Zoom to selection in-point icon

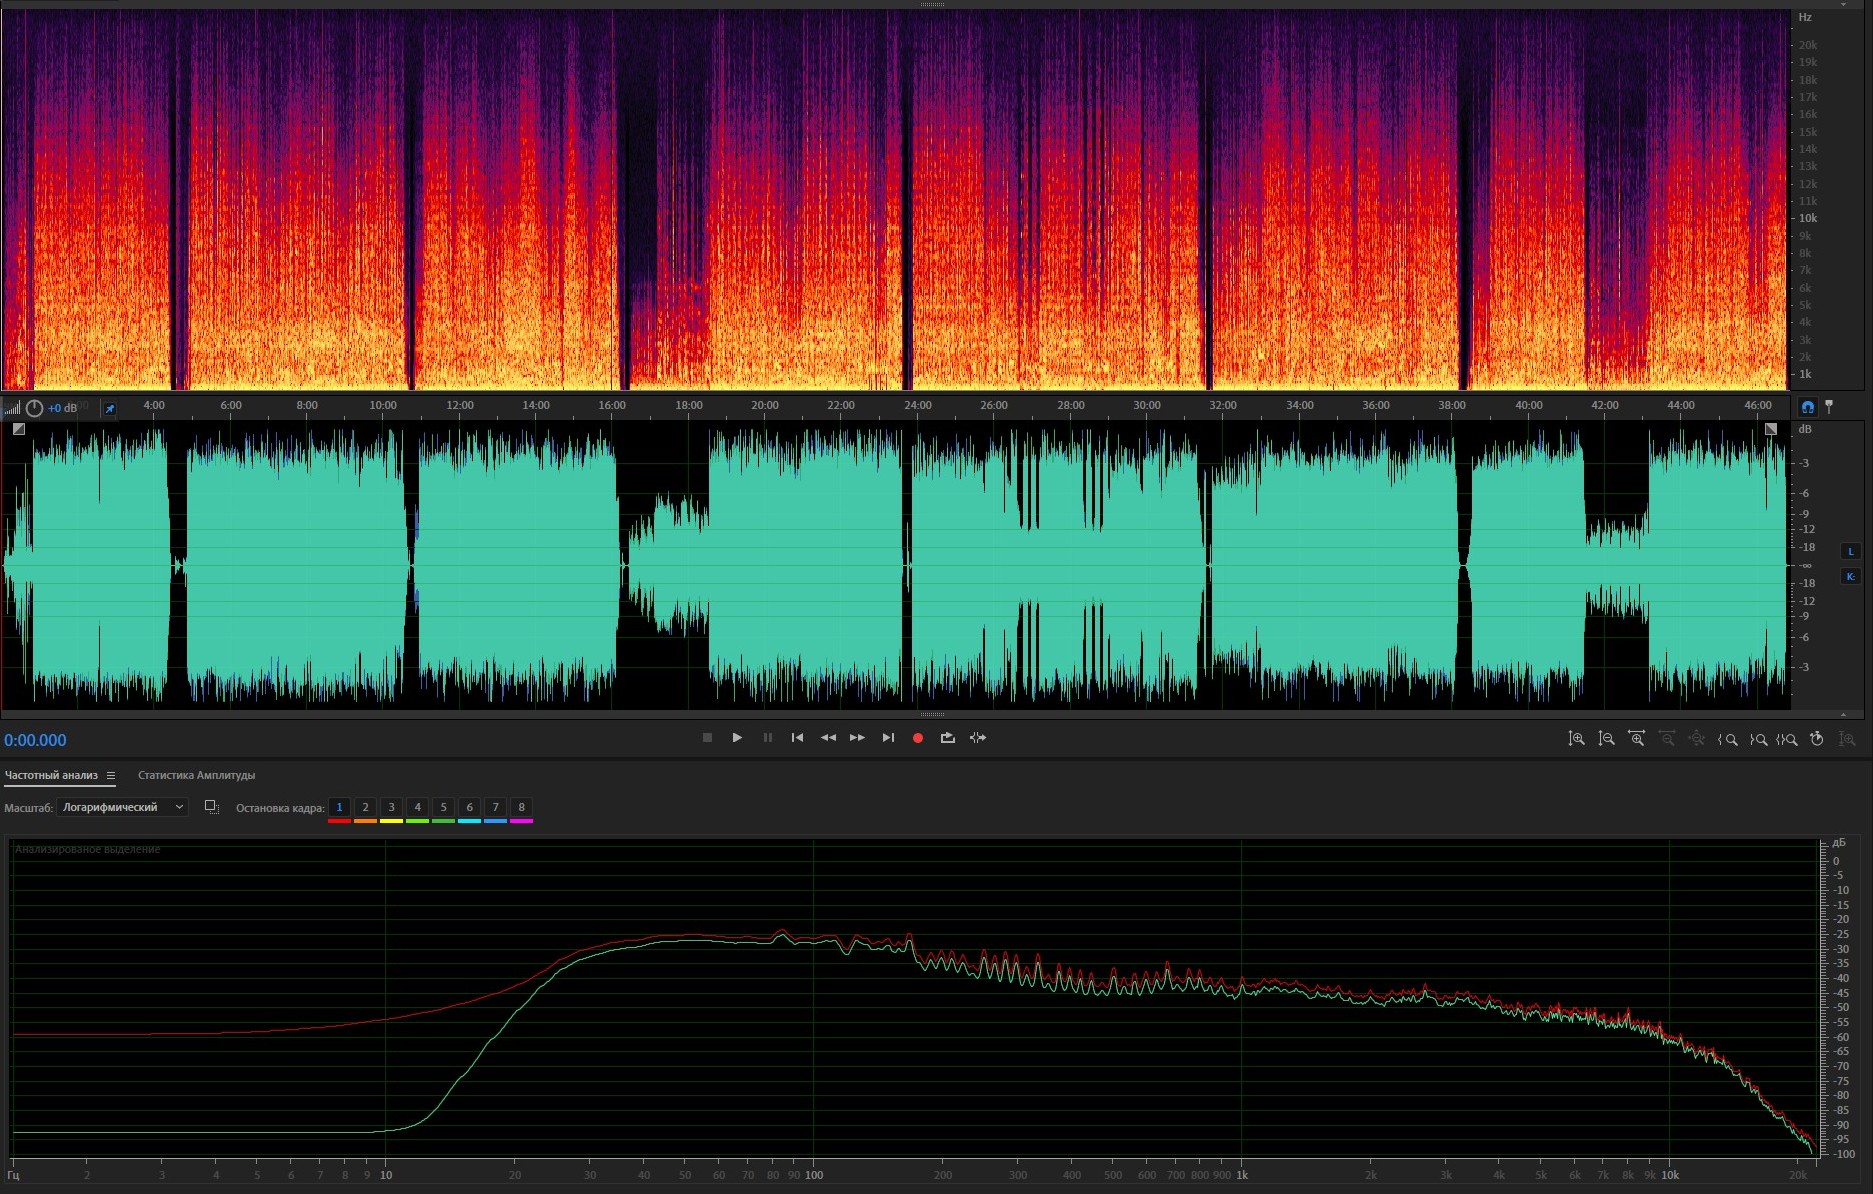[1727, 740]
